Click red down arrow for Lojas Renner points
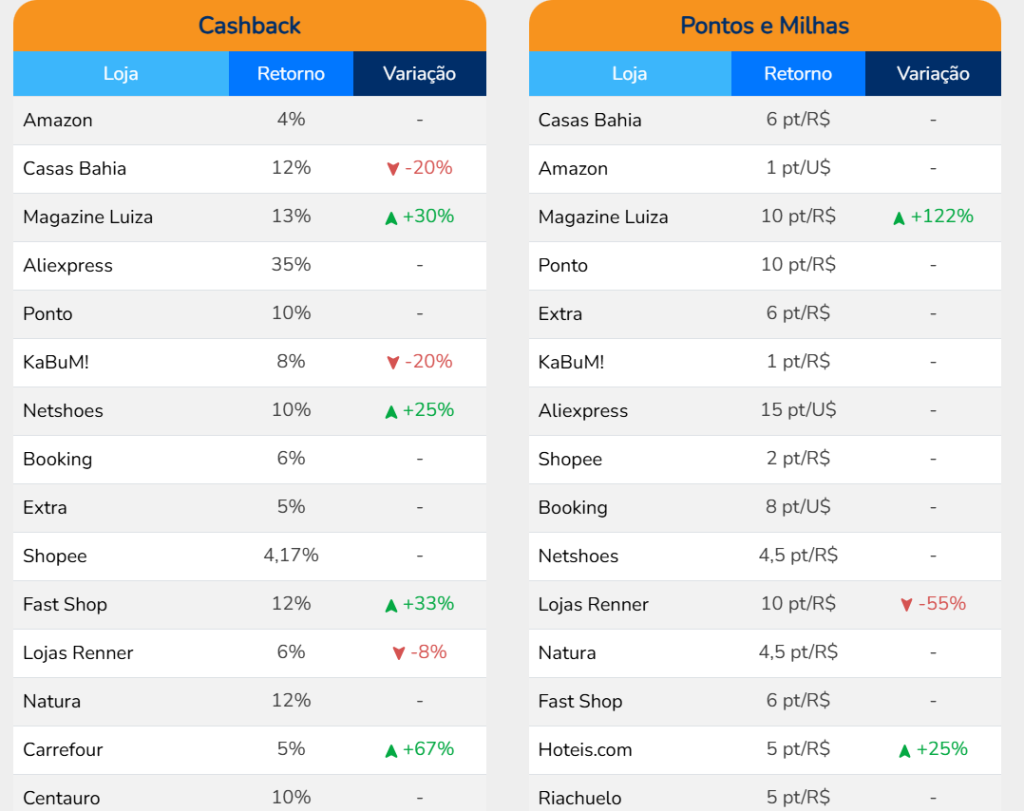This screenshot has width=1024, height=811. (906, 605)
